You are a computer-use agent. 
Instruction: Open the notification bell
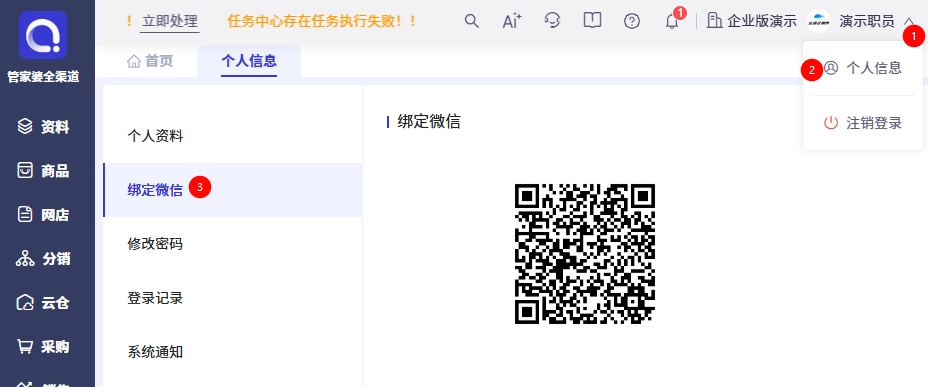pos(672,22)
